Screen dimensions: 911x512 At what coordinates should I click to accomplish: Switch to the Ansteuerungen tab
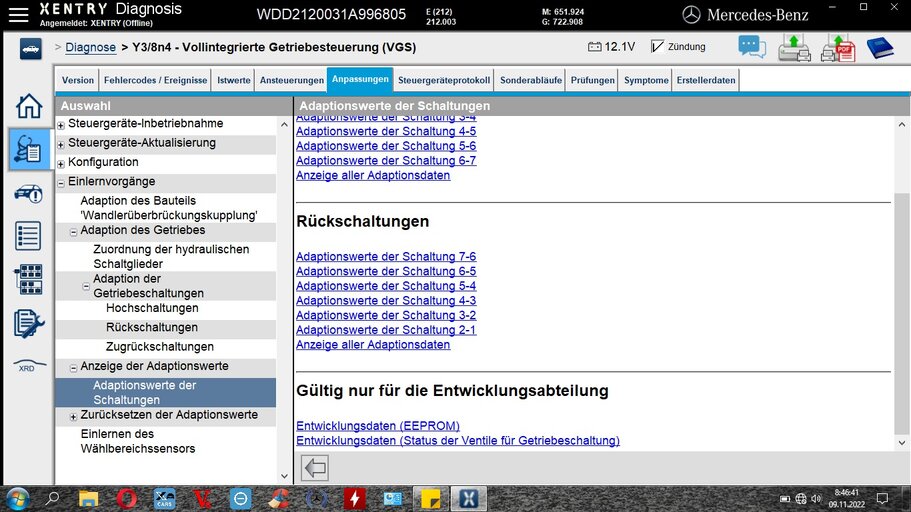292,80
